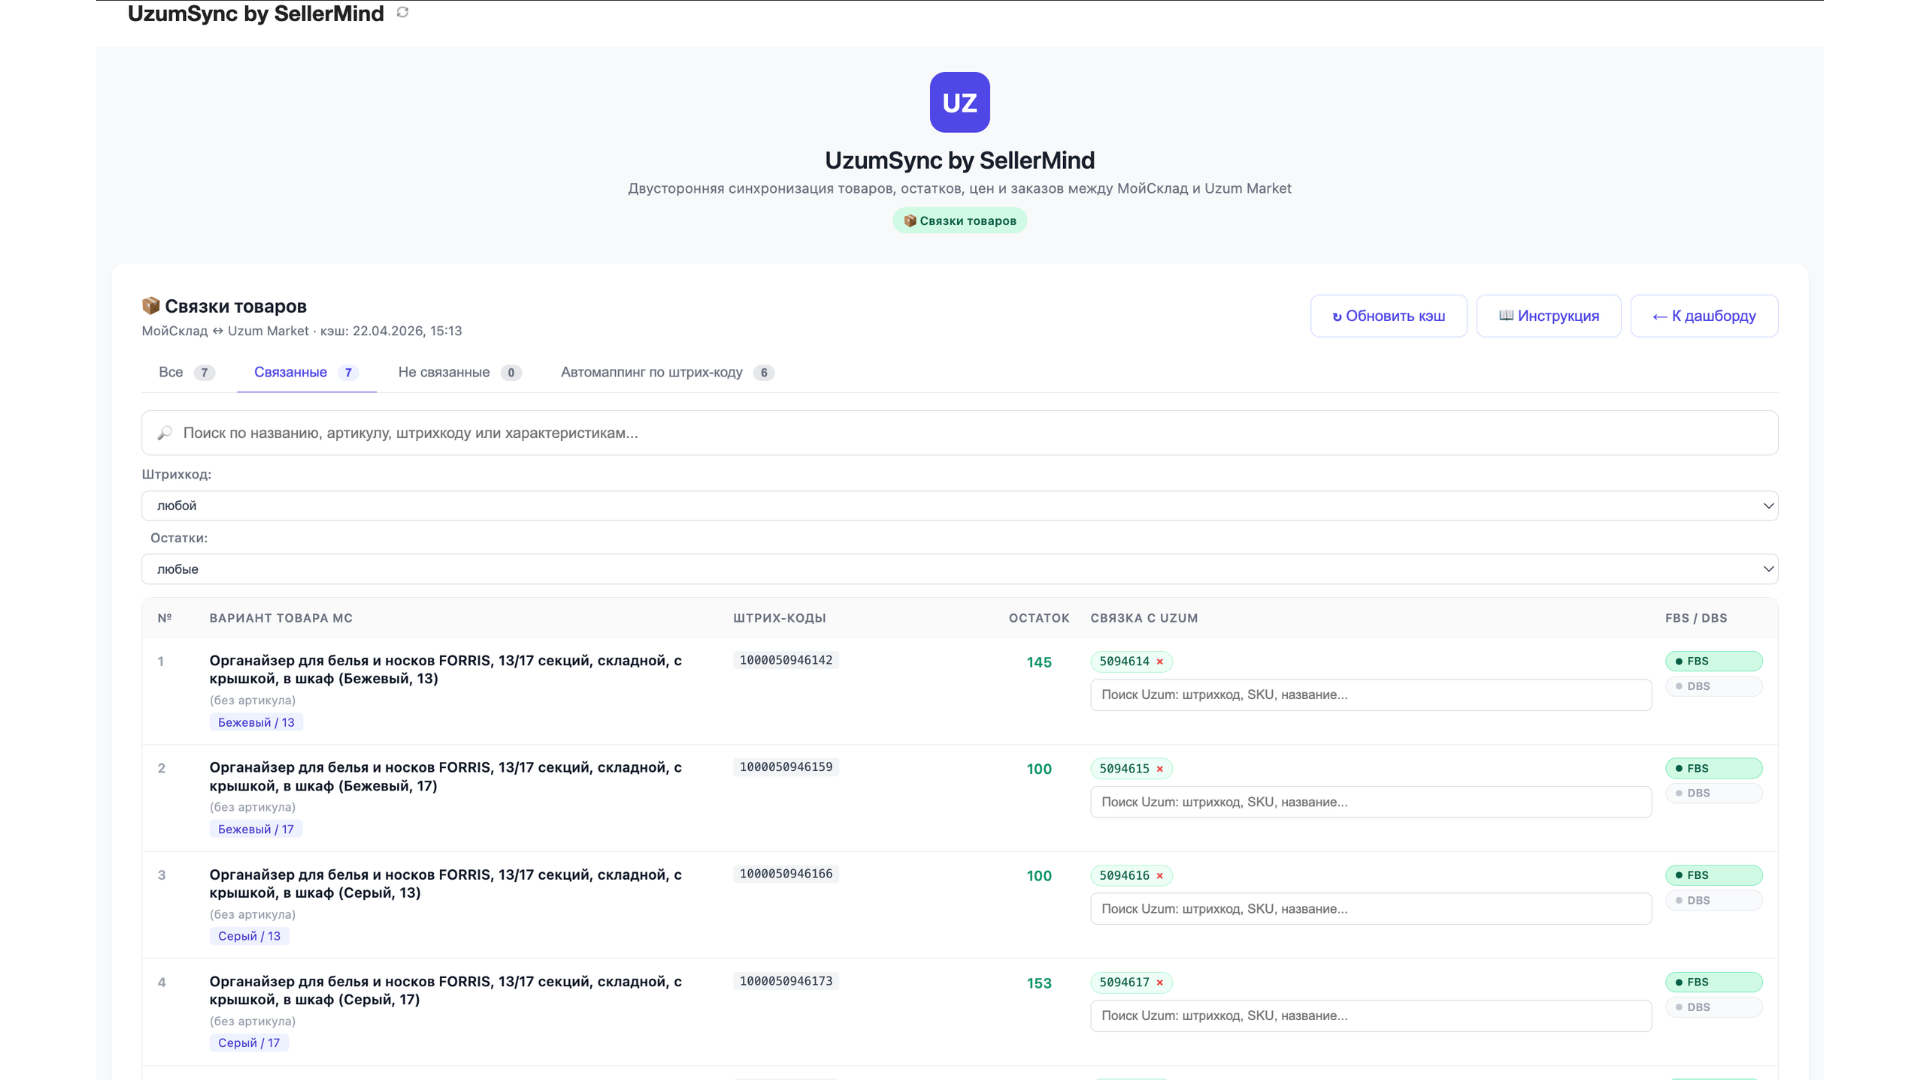Remove link 5094616 with red x
The image size is (1920, 1080).
tap(1160, 876)
